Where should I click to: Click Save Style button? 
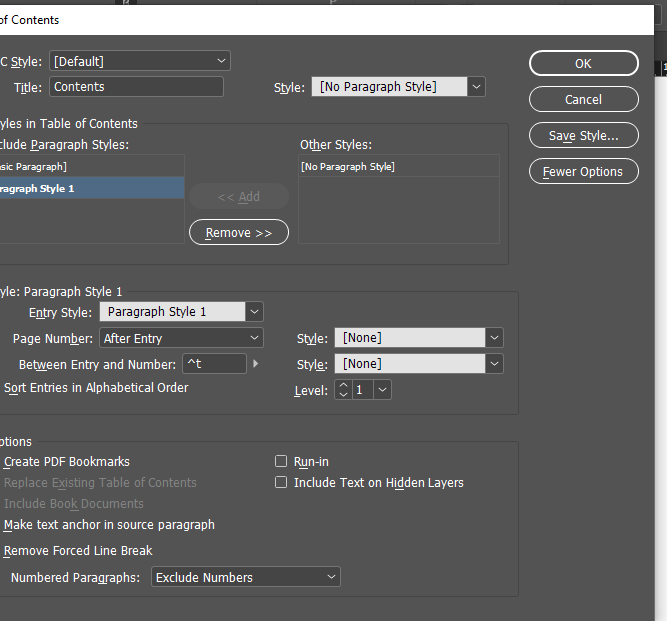[583, 135]
